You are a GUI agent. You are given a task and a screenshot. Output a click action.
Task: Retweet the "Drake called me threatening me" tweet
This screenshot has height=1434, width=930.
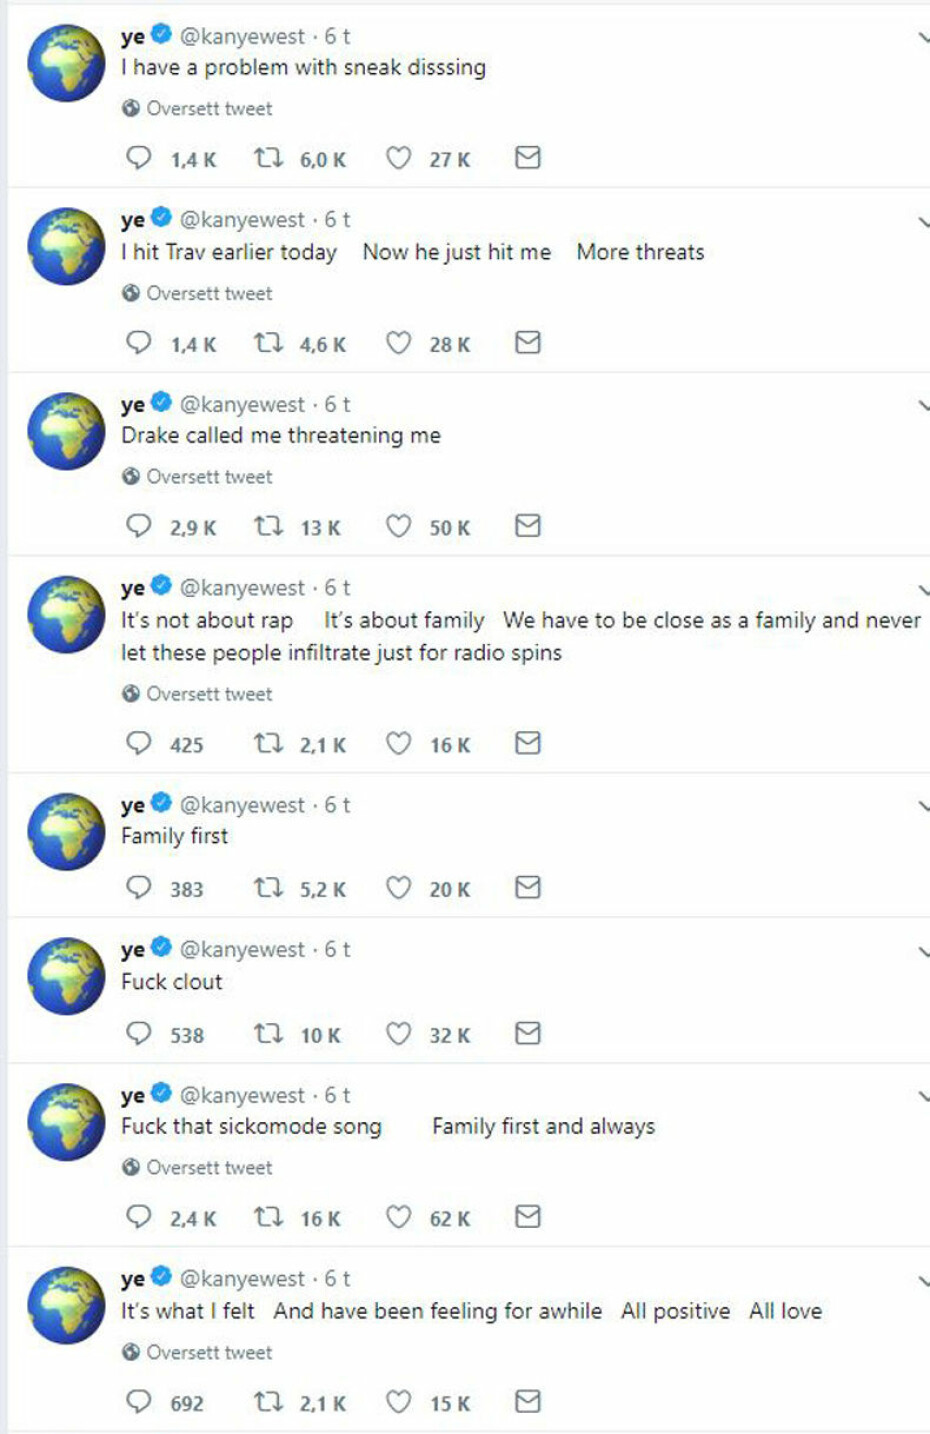click(269, 526)
